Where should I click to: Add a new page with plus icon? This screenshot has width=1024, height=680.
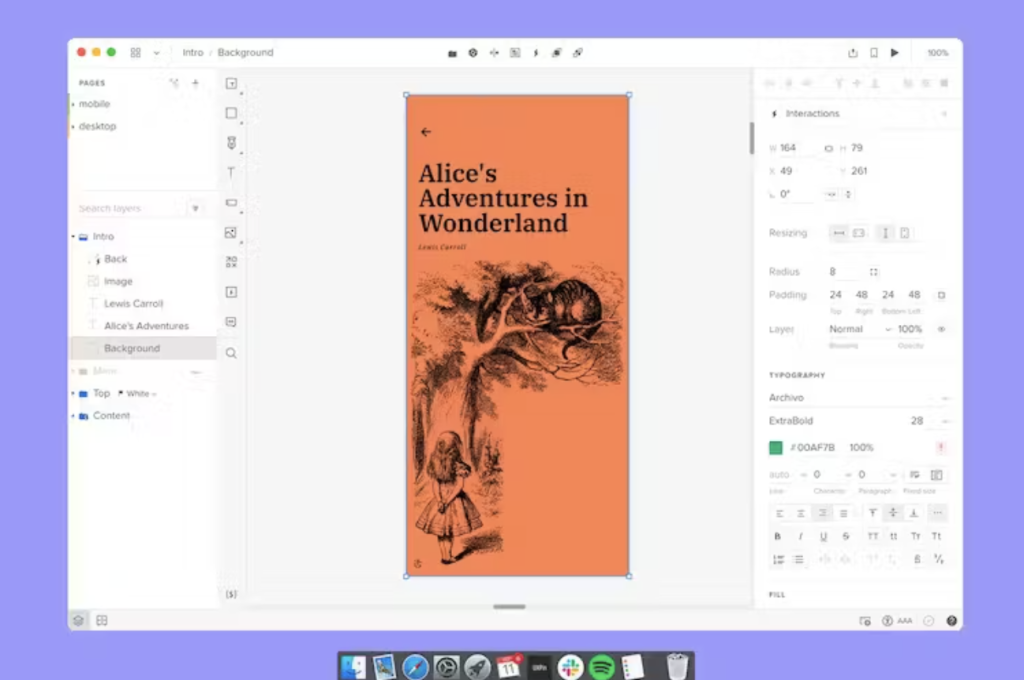(x=195, y=83)
